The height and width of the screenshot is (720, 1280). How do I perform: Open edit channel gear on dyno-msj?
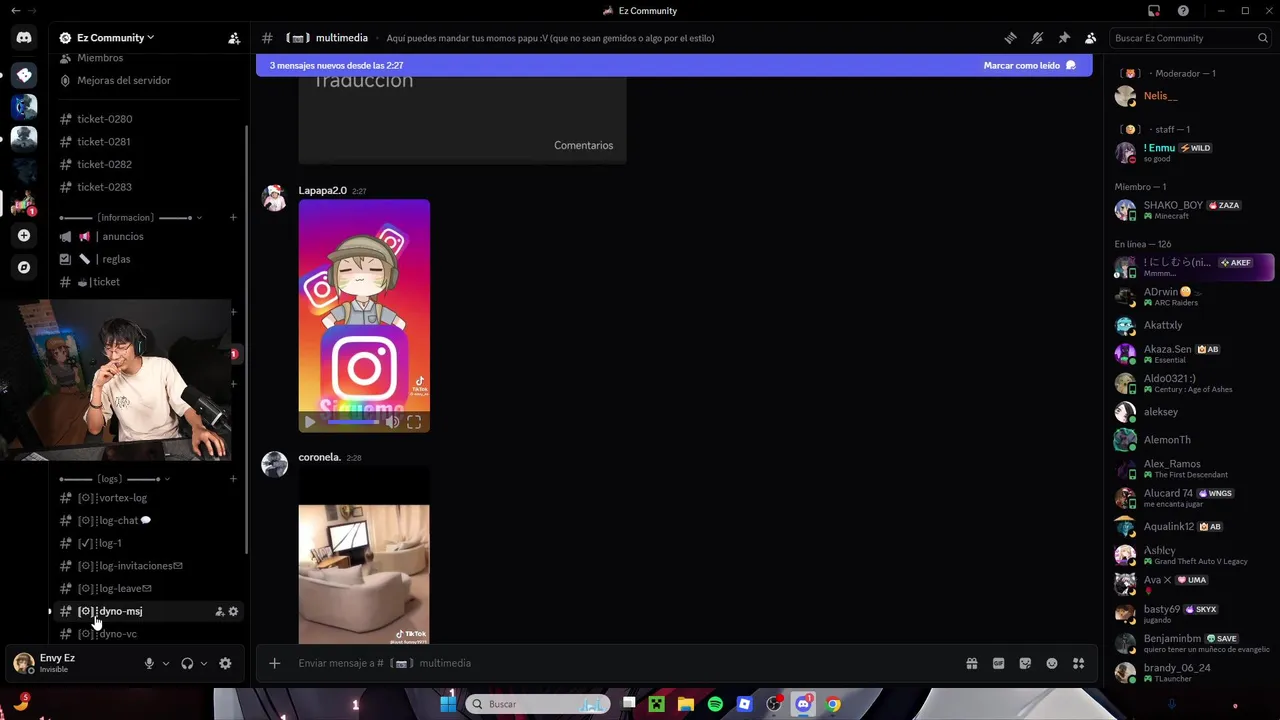tap(234, 611)
